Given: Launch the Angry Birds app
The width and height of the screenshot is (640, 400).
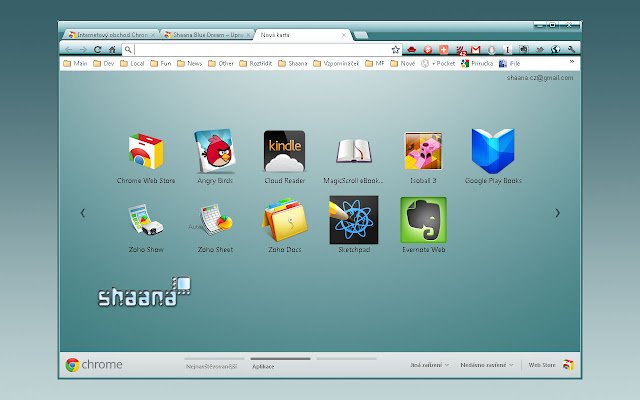Looking at the screenshot, I should [215, 151].
